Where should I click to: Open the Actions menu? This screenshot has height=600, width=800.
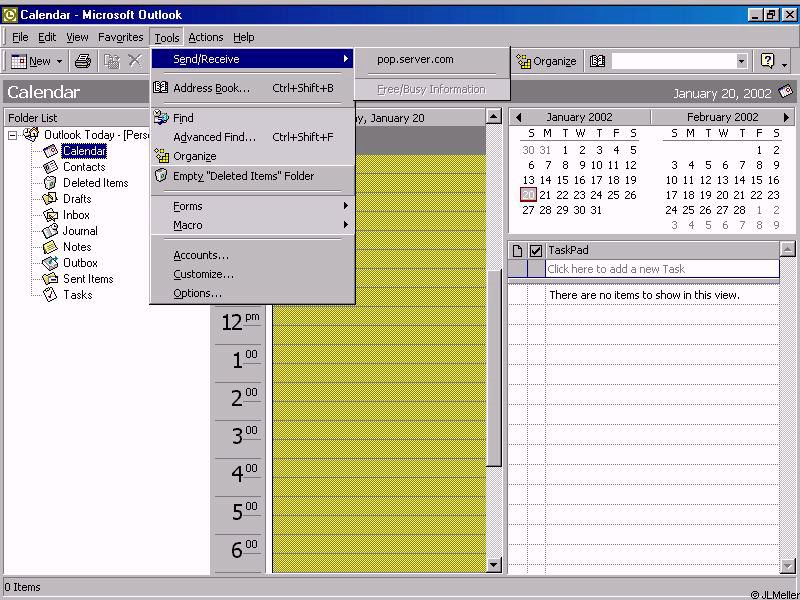point(206,37)
